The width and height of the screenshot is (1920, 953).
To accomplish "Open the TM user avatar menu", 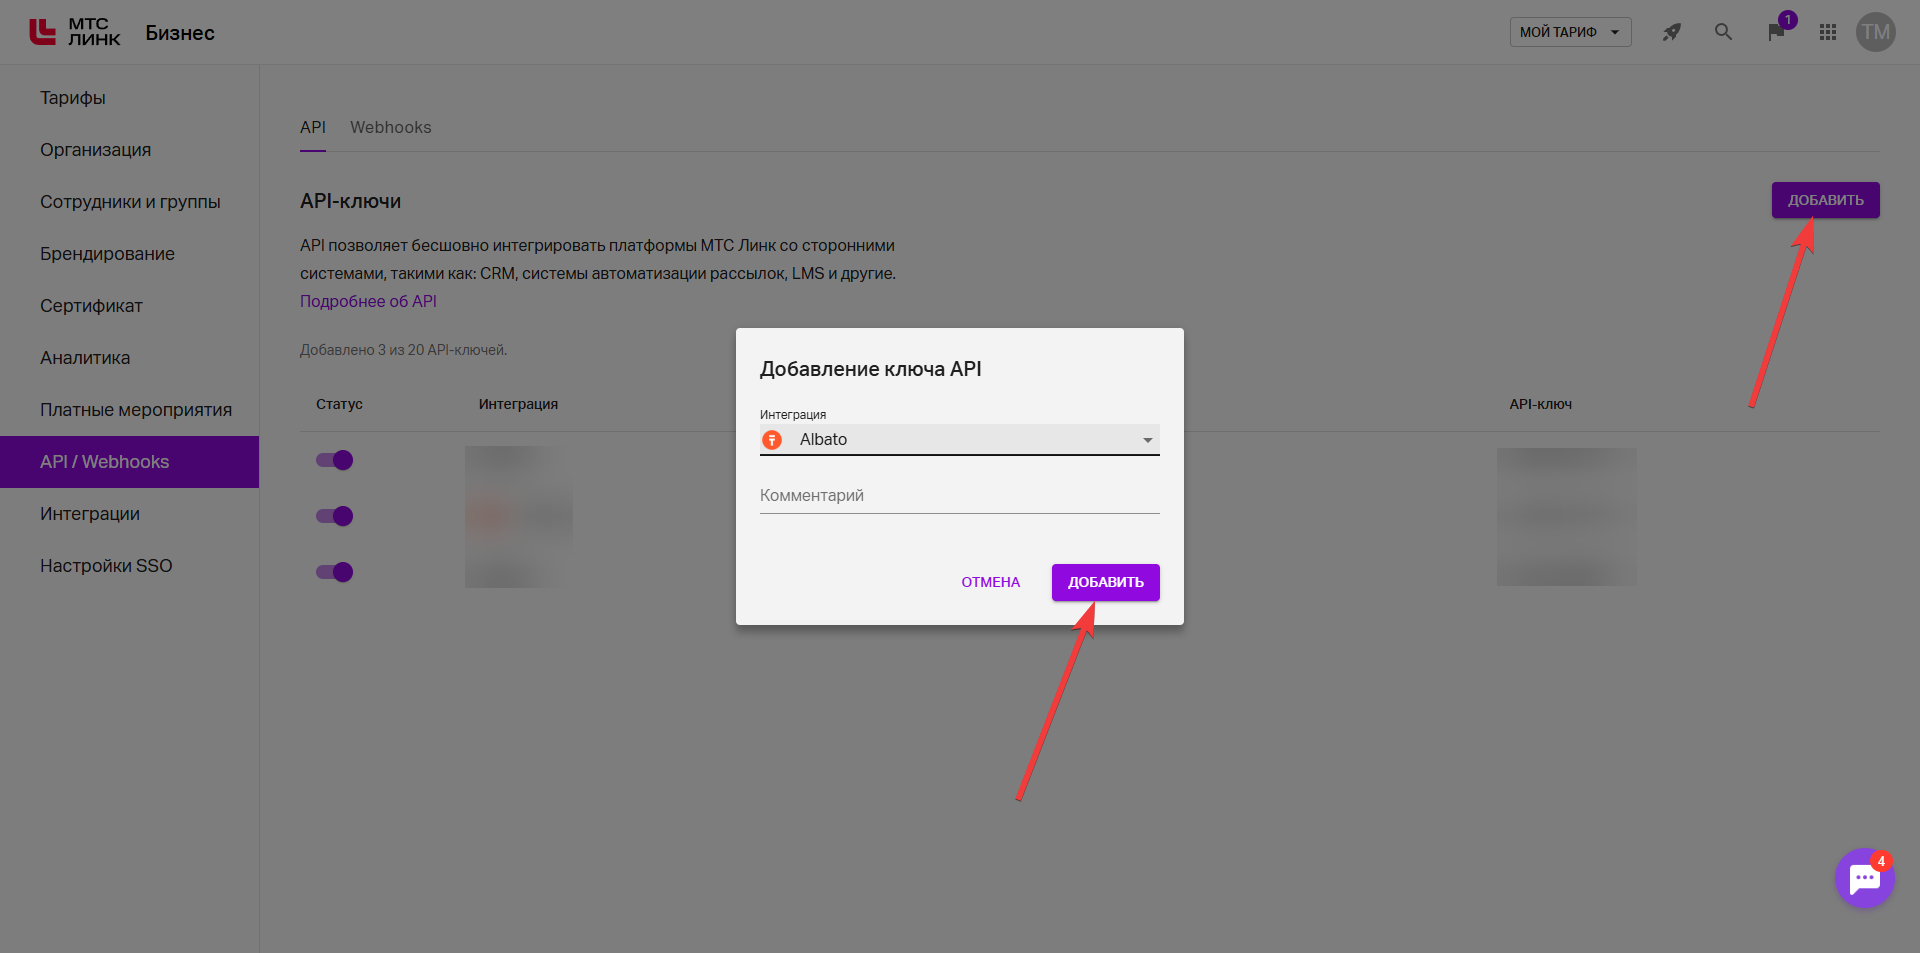I will coord(1876,32).
